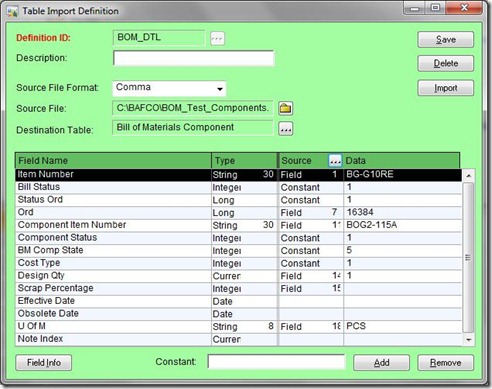Click the ellipsis button in Source column header
The height and width of the screenshot is (389, 492).
[x=335, y=161]
